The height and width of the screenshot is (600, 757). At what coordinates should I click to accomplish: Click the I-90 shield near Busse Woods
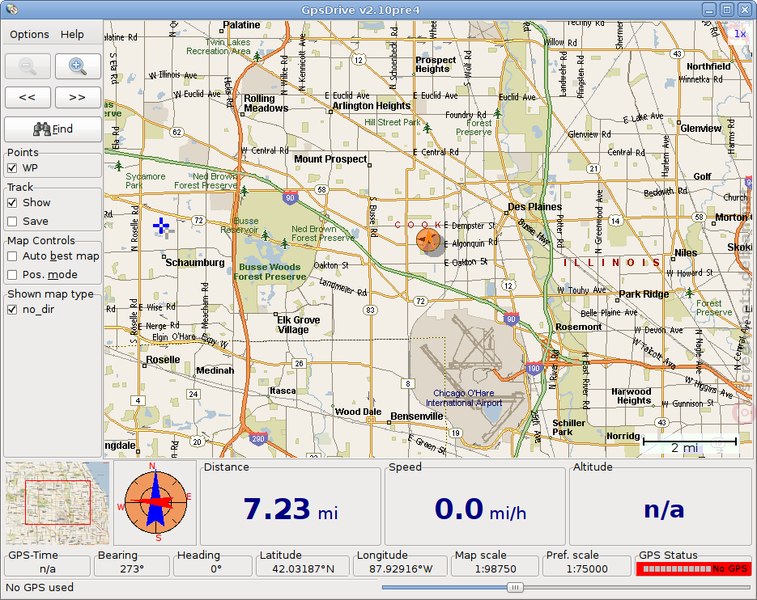pyautogui.click(x=290, y=197)
